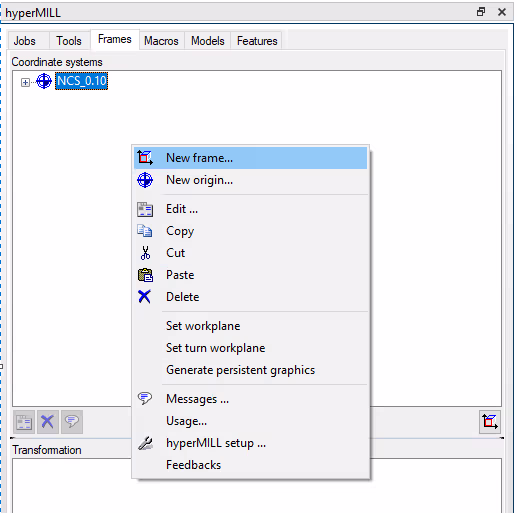Choose Set workplane menu entry
This screenshot has height=513, width=517.
250,326
